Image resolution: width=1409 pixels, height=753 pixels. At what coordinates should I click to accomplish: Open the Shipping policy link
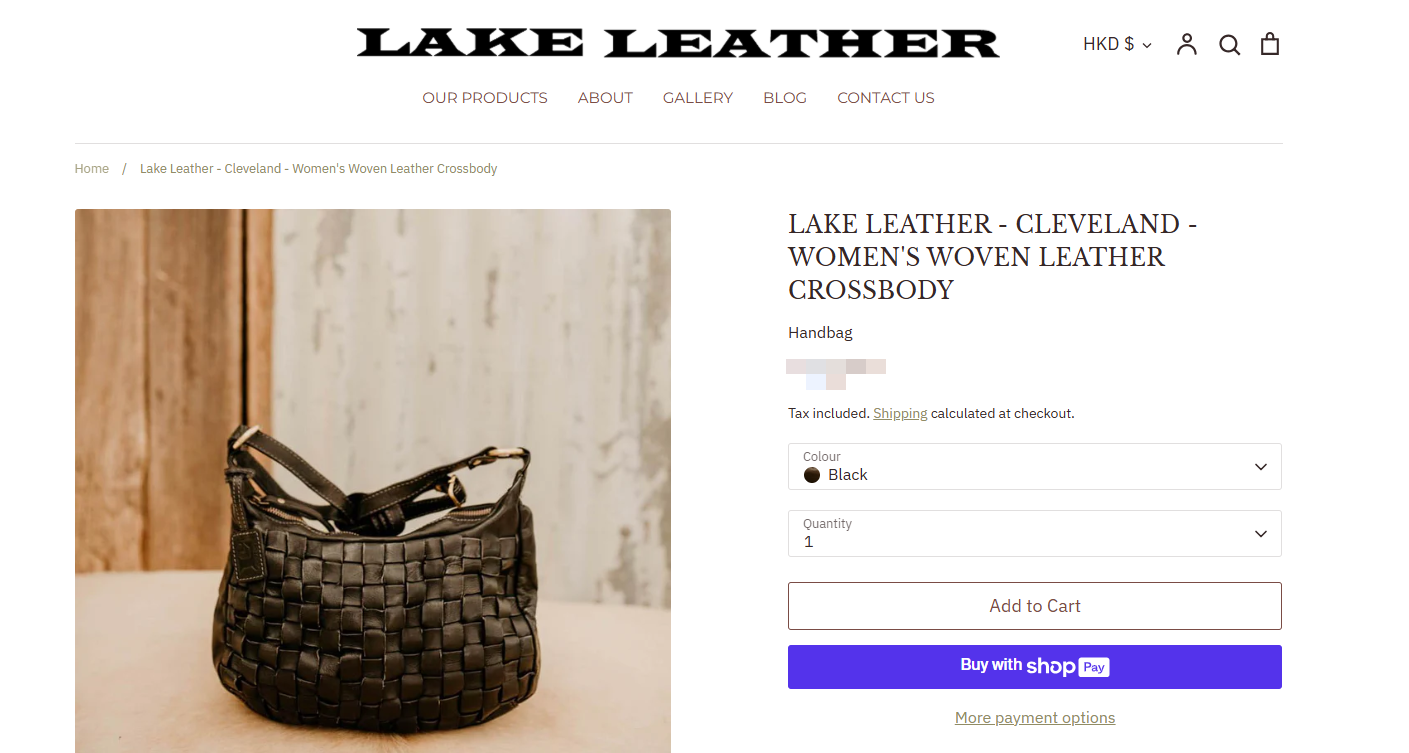(x=900, y=413)
